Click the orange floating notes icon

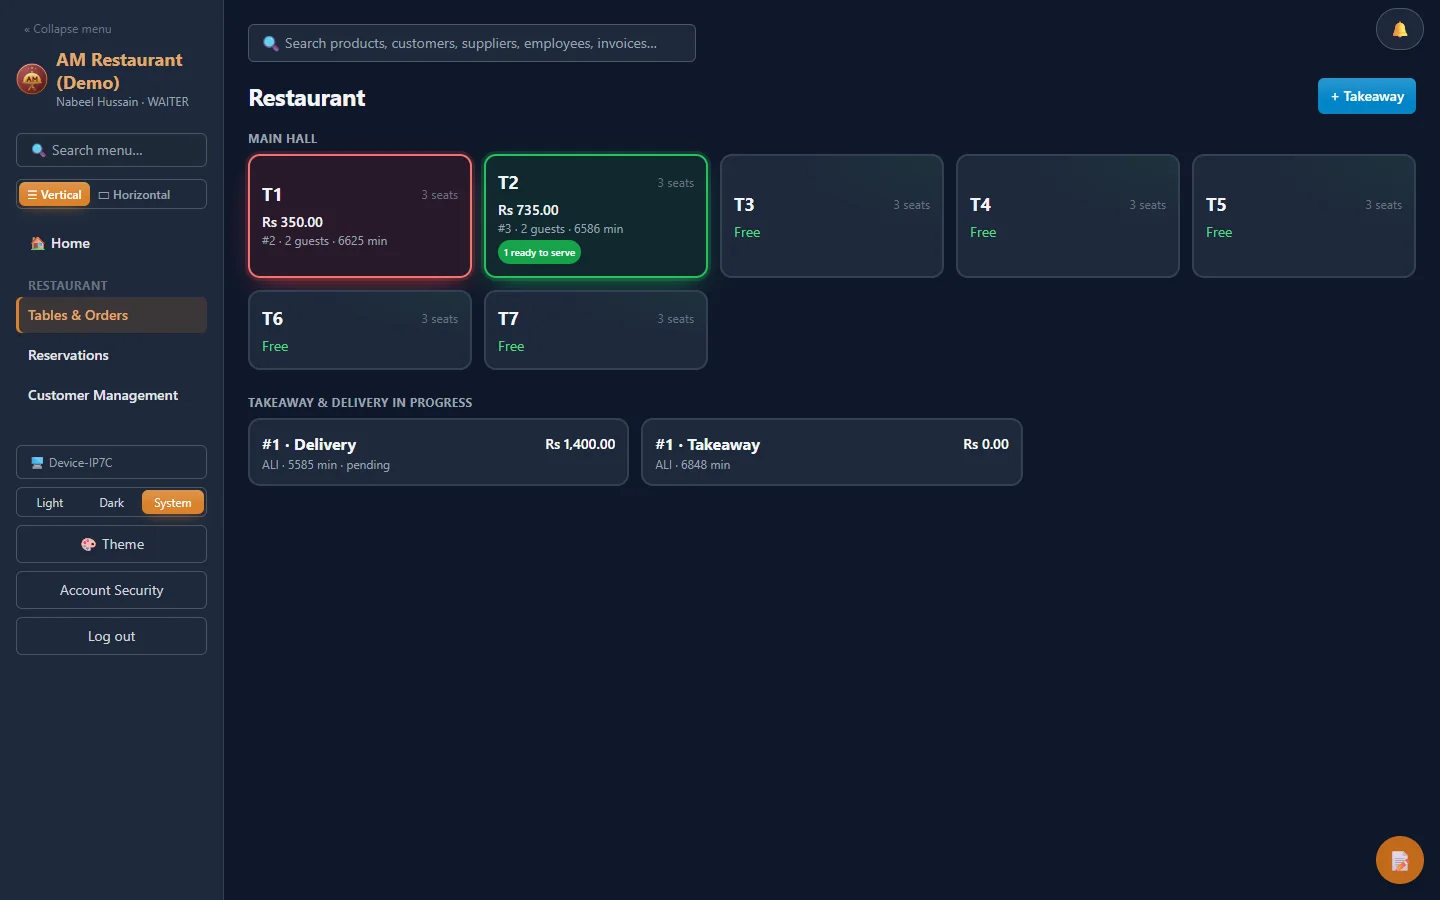[x=1399, y=860]
